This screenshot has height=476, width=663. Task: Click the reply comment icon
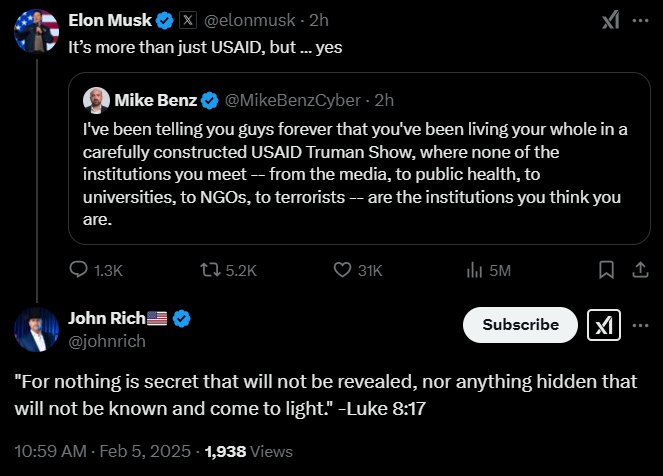pos(80,269)
